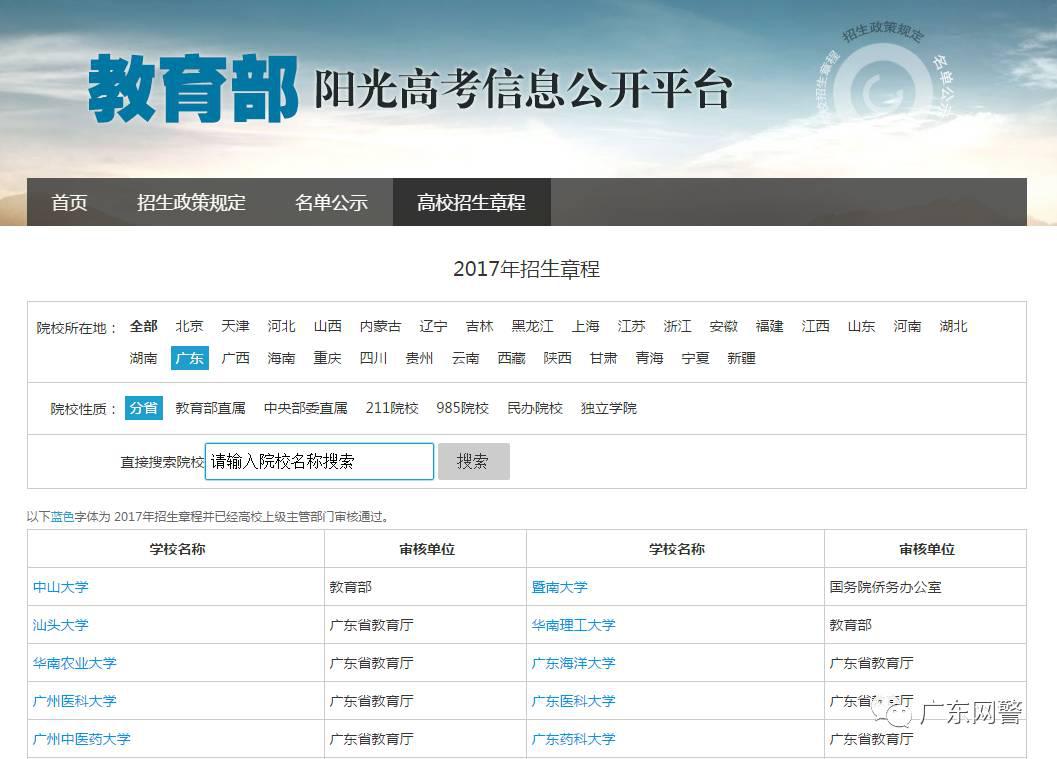Filter schools by 北京 region
Screen dimensions: 1057x759
[189, 326]
